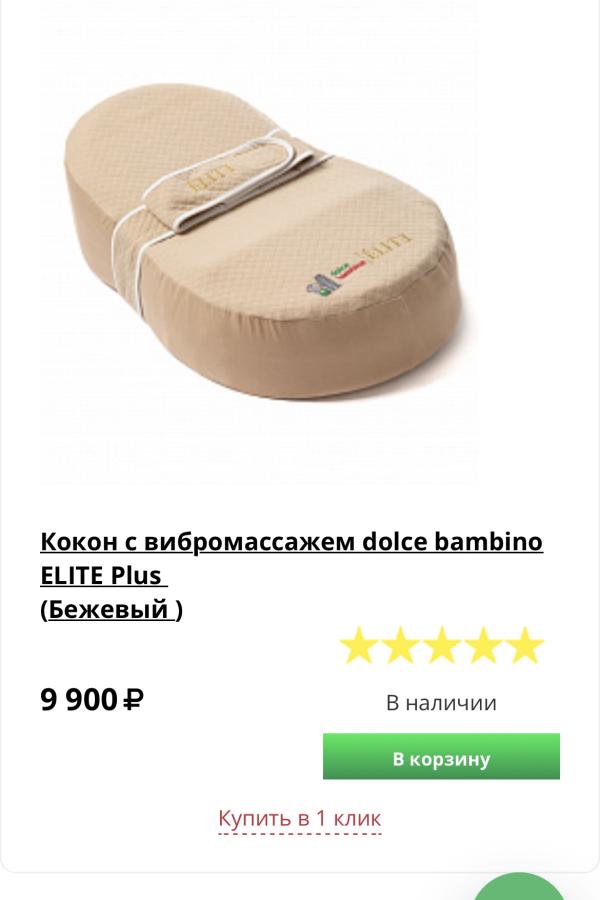Click the ruble currency sign
Image resolution: width=600 pixels, height=900 pixels.
133,700
